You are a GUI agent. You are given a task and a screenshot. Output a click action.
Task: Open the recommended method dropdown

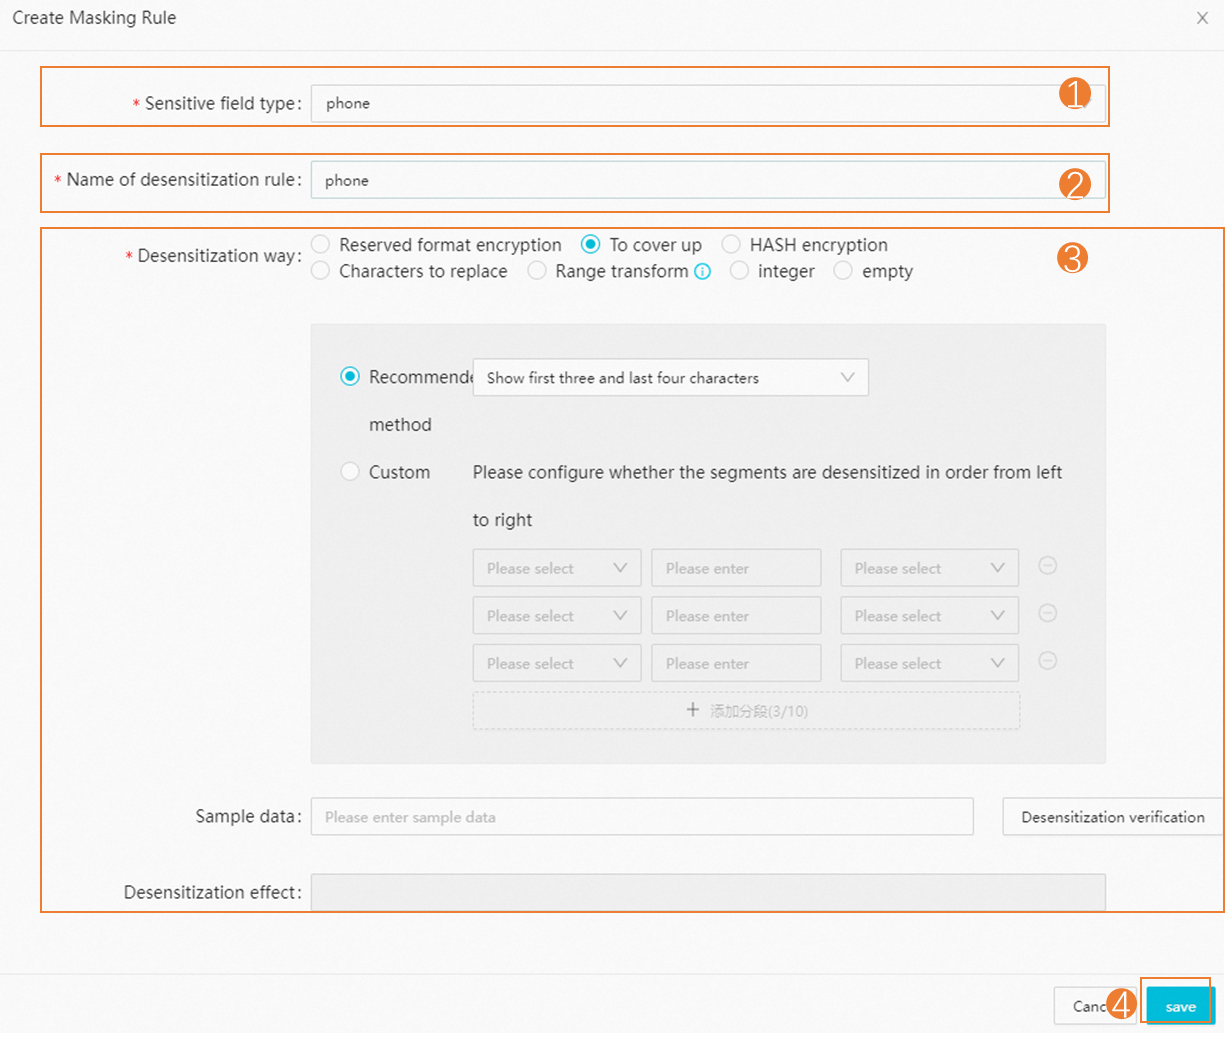point(670,377)
